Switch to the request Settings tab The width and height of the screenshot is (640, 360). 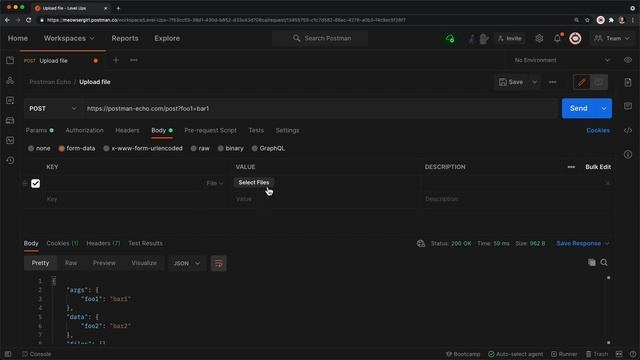click(x=287, y=131)
